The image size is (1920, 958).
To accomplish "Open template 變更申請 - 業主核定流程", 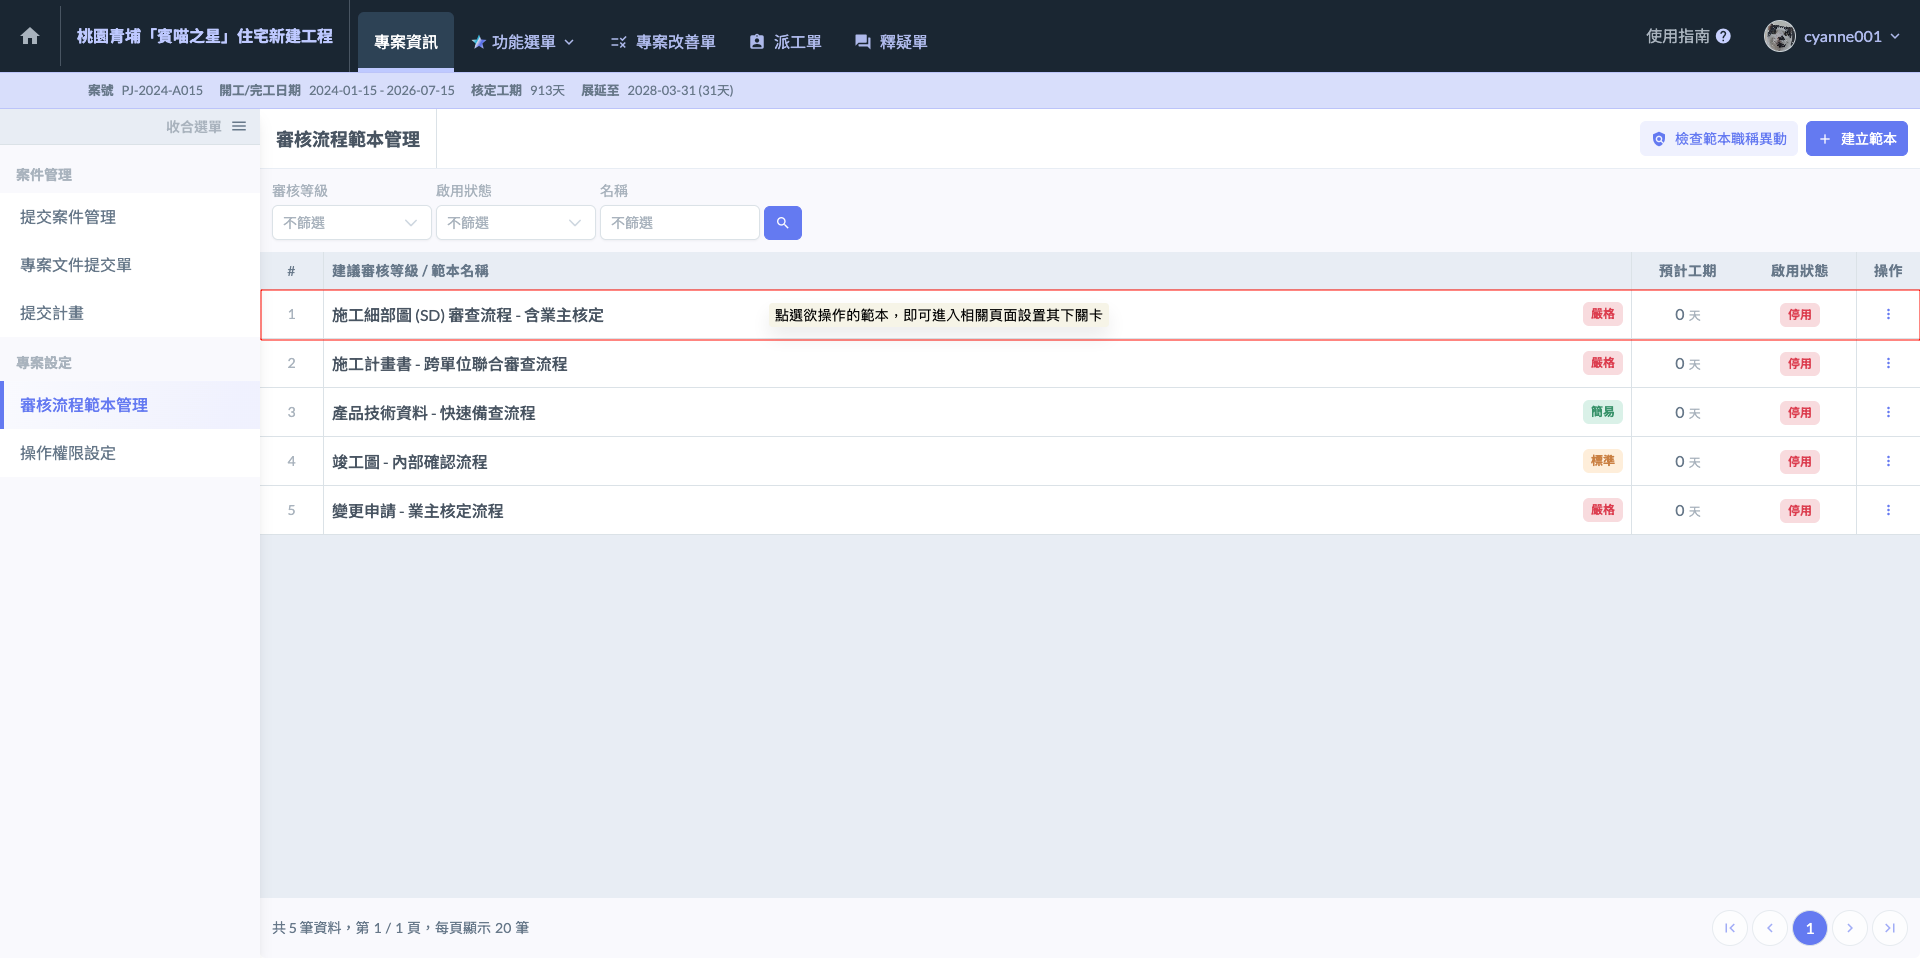I will [x=418, y=511].
